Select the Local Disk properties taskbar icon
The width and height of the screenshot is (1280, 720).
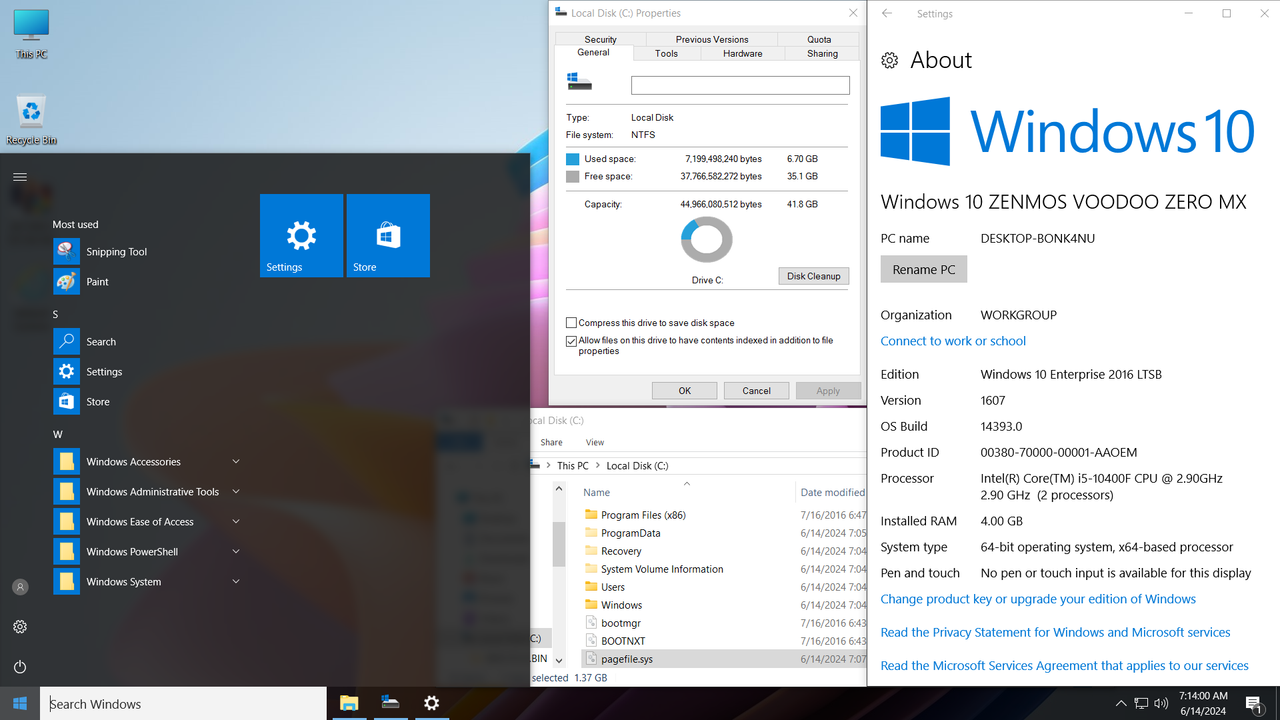(390, 703)
